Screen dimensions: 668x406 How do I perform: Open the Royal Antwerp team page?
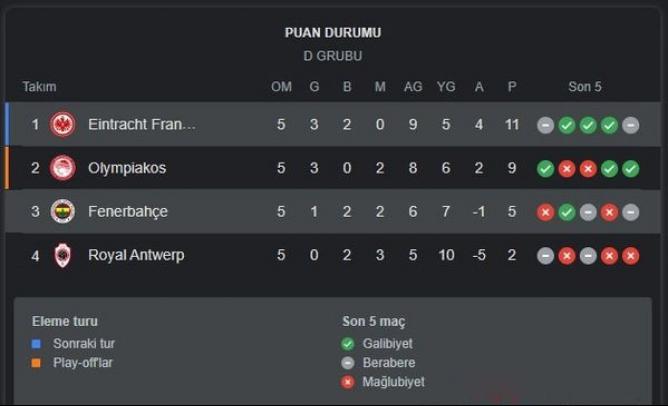click(x=136, y=255)
